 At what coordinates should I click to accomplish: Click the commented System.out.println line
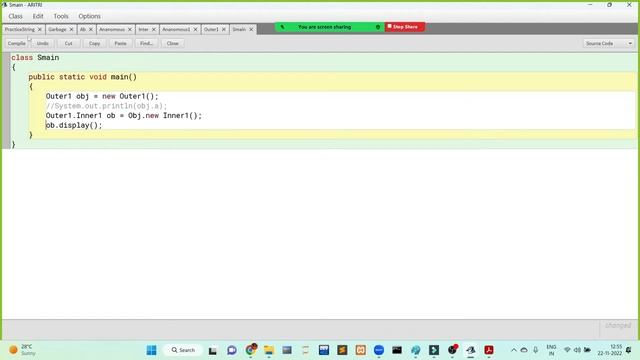point(107,106)
